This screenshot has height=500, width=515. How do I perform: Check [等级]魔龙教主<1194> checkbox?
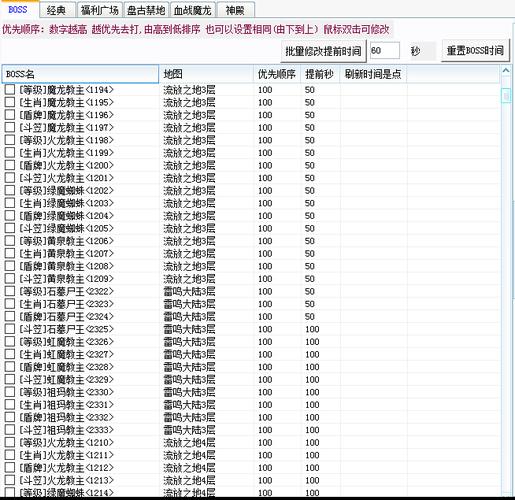10,90
